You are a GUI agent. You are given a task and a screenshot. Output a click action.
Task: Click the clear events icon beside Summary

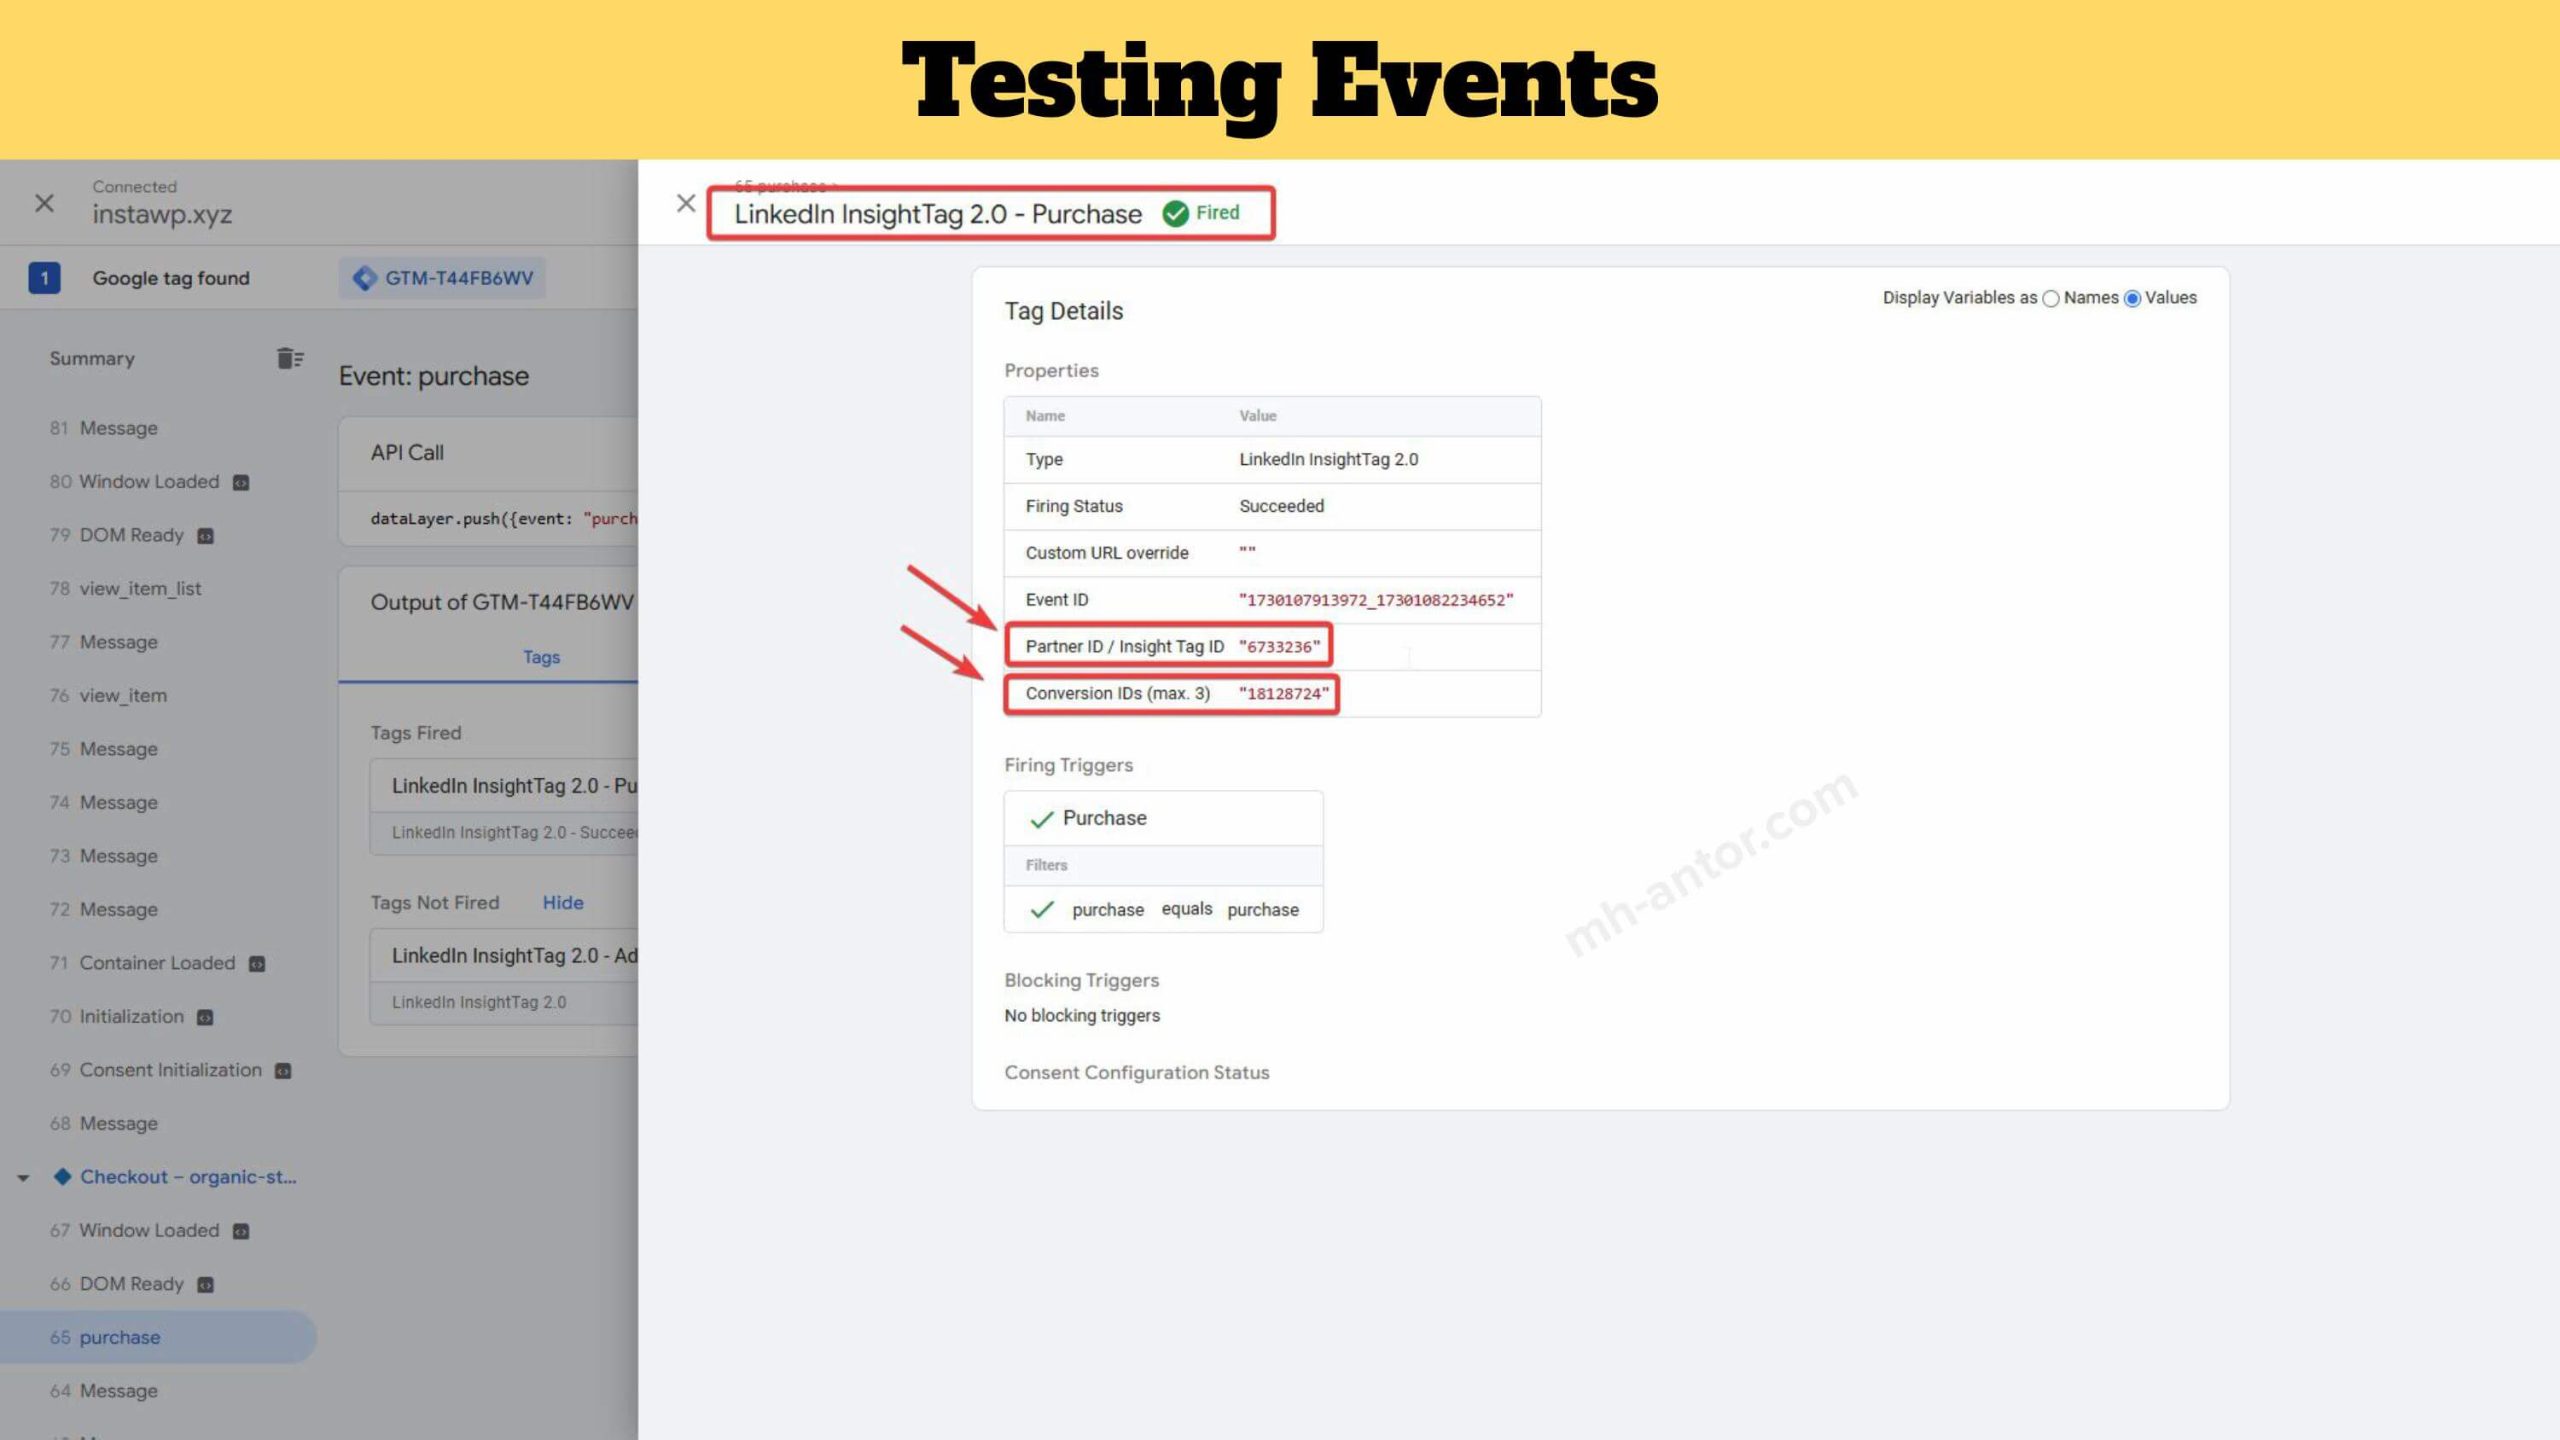pos(290,358)
